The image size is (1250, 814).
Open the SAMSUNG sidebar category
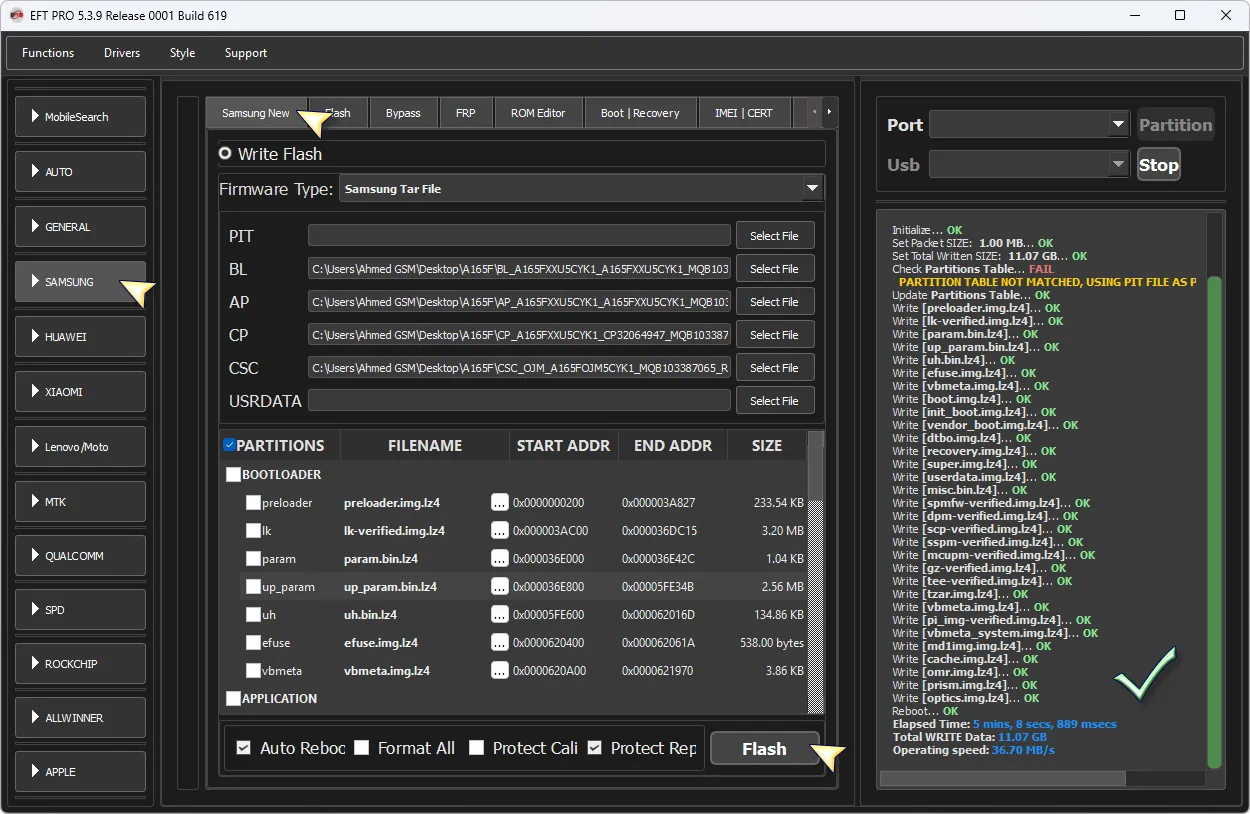coord(81,282)
